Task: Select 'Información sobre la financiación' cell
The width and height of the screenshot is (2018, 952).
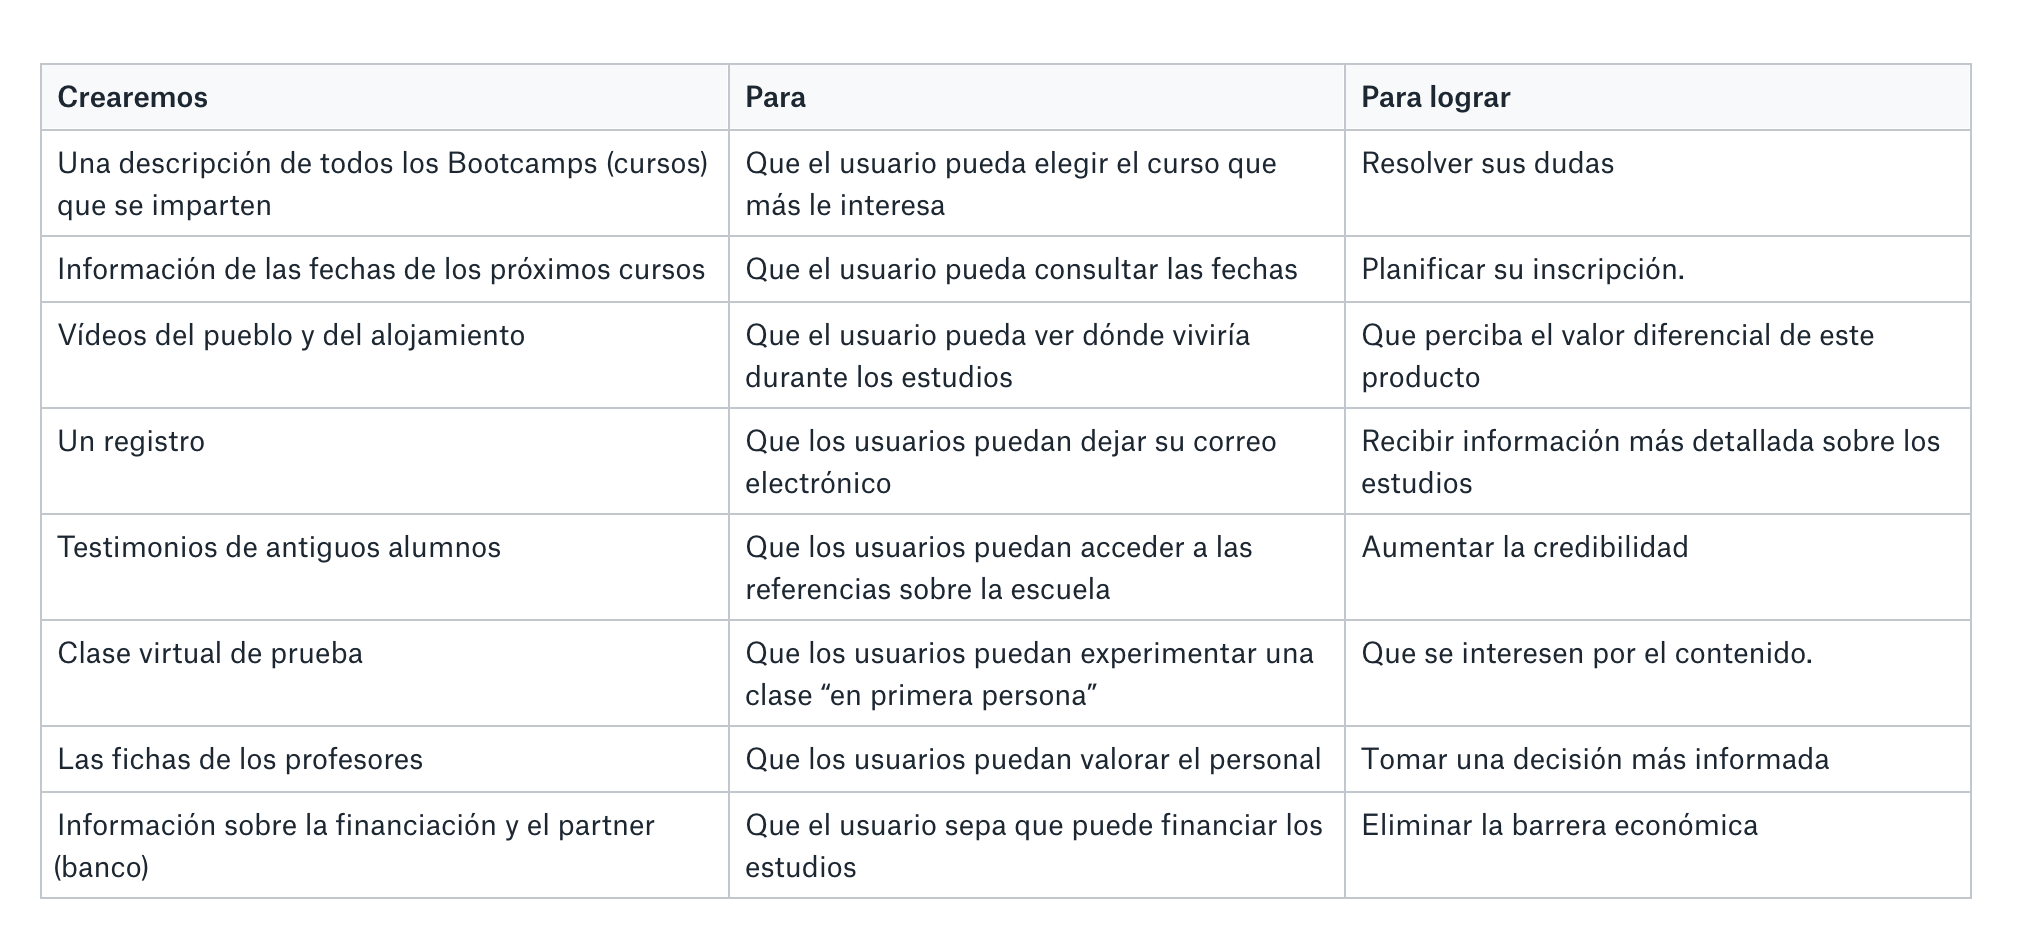Action: [x=385, y=845]
